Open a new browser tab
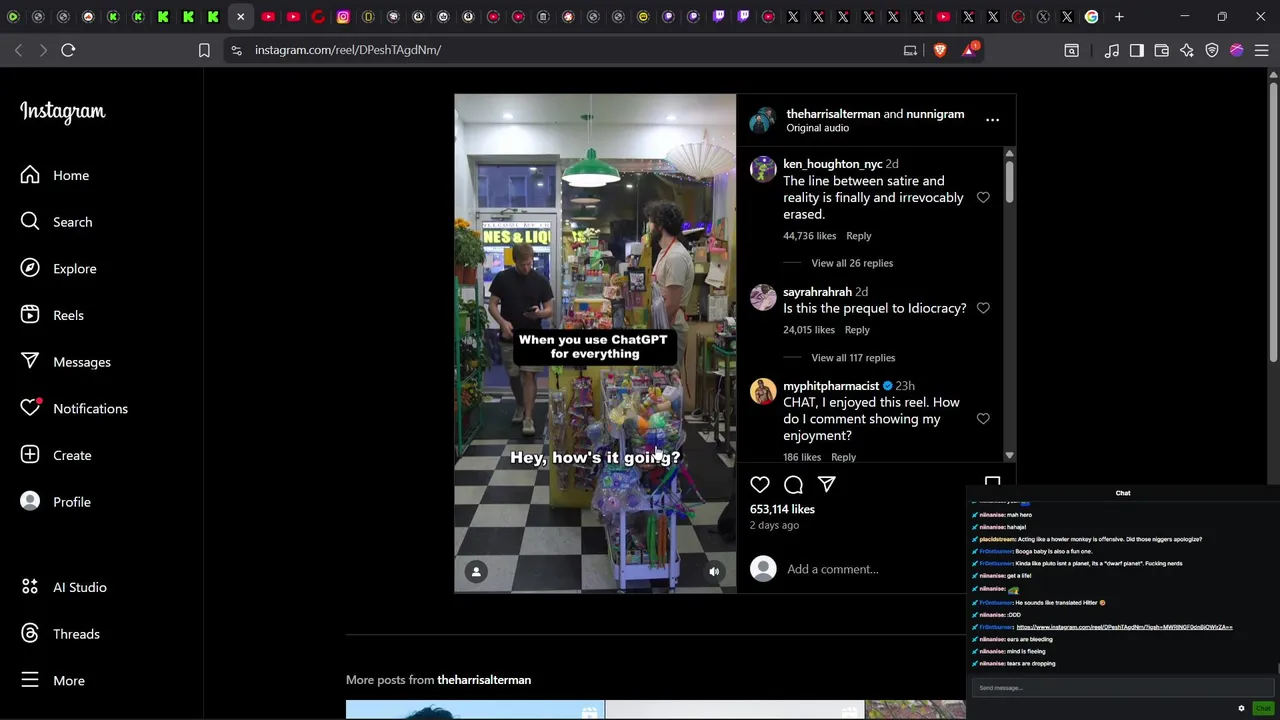 click(x=1118, y=17)
